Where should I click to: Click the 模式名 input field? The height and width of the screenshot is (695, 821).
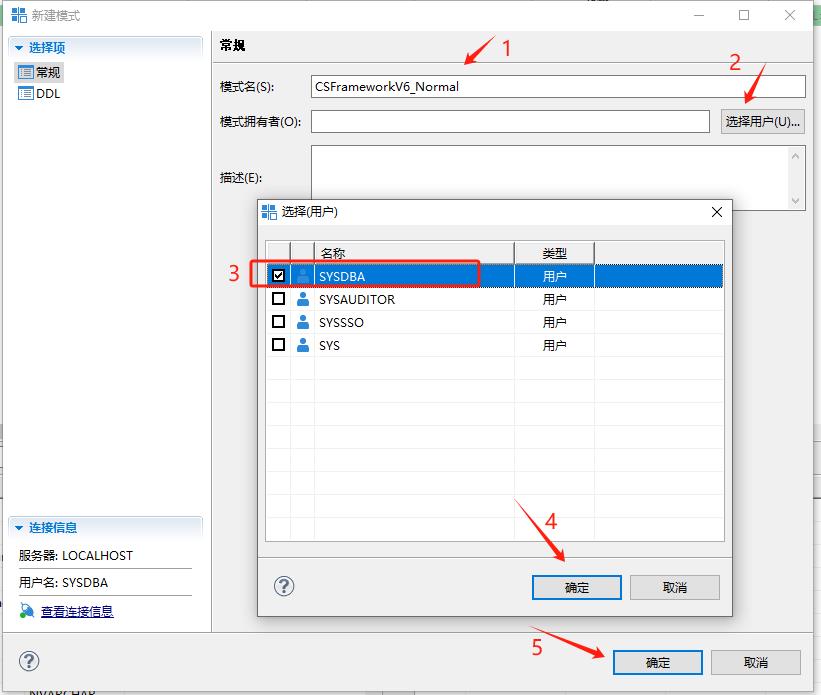point(557,87)
